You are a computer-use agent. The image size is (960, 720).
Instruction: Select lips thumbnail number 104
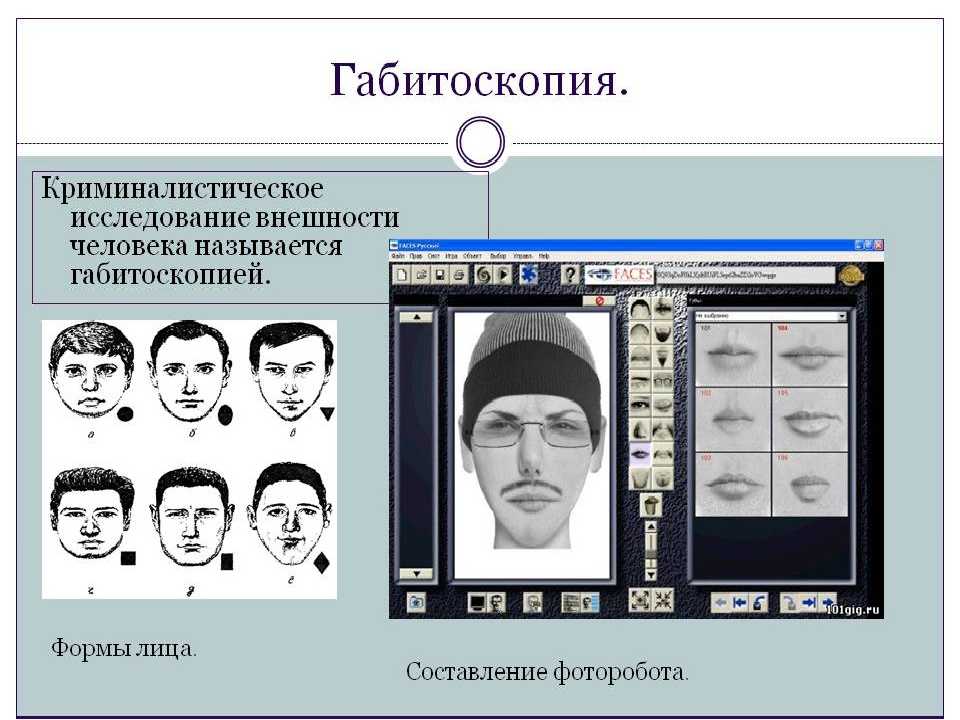pyautogui.click(x=810, y=355)
